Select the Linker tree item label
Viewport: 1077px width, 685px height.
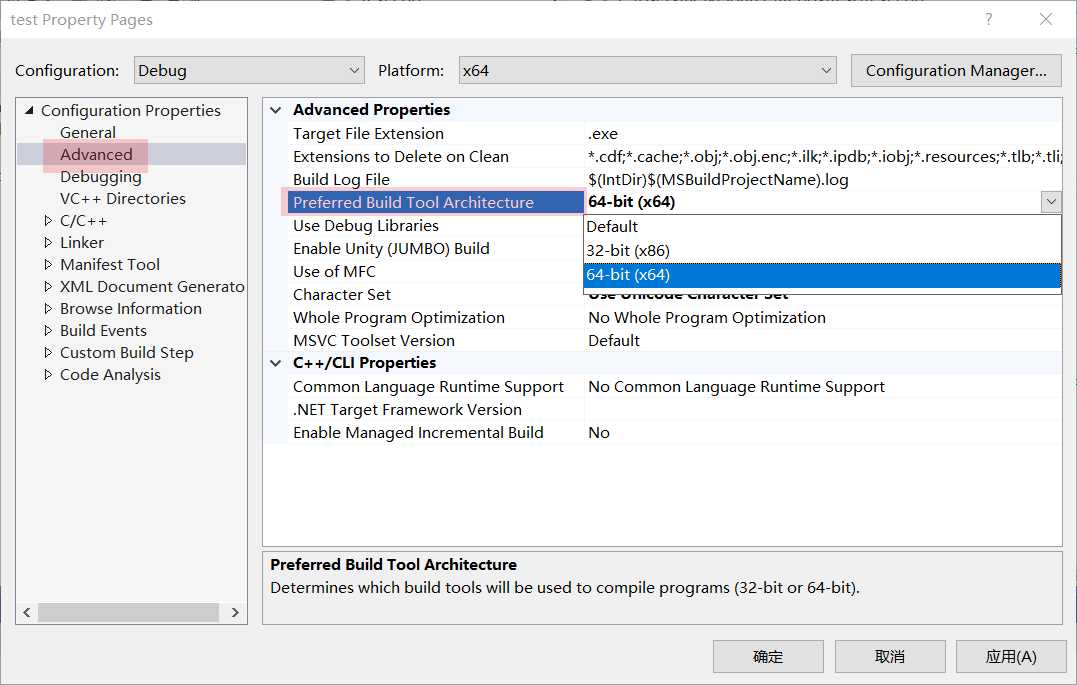[82, 243]
